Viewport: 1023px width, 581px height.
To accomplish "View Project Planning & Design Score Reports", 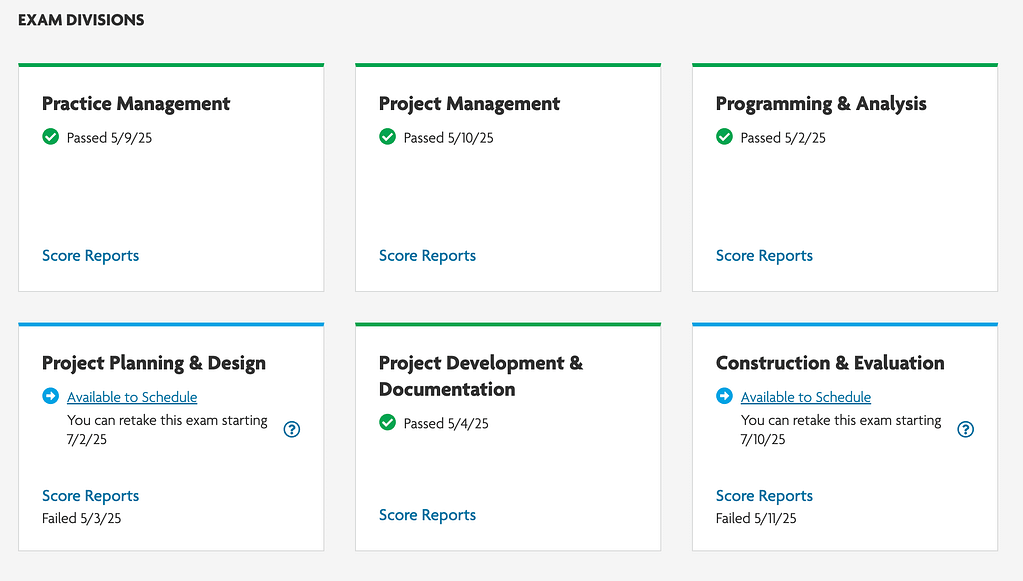I will (x=91, y=496).
